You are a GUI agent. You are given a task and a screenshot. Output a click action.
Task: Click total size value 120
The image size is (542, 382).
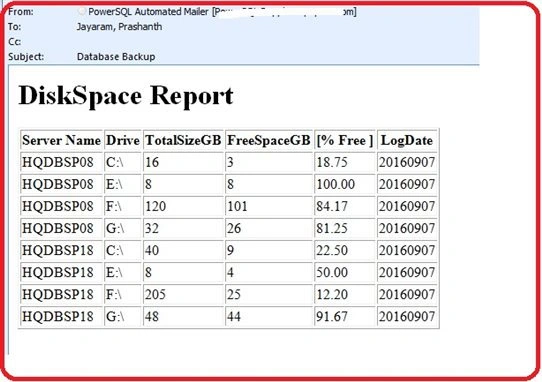click(183, 206)
